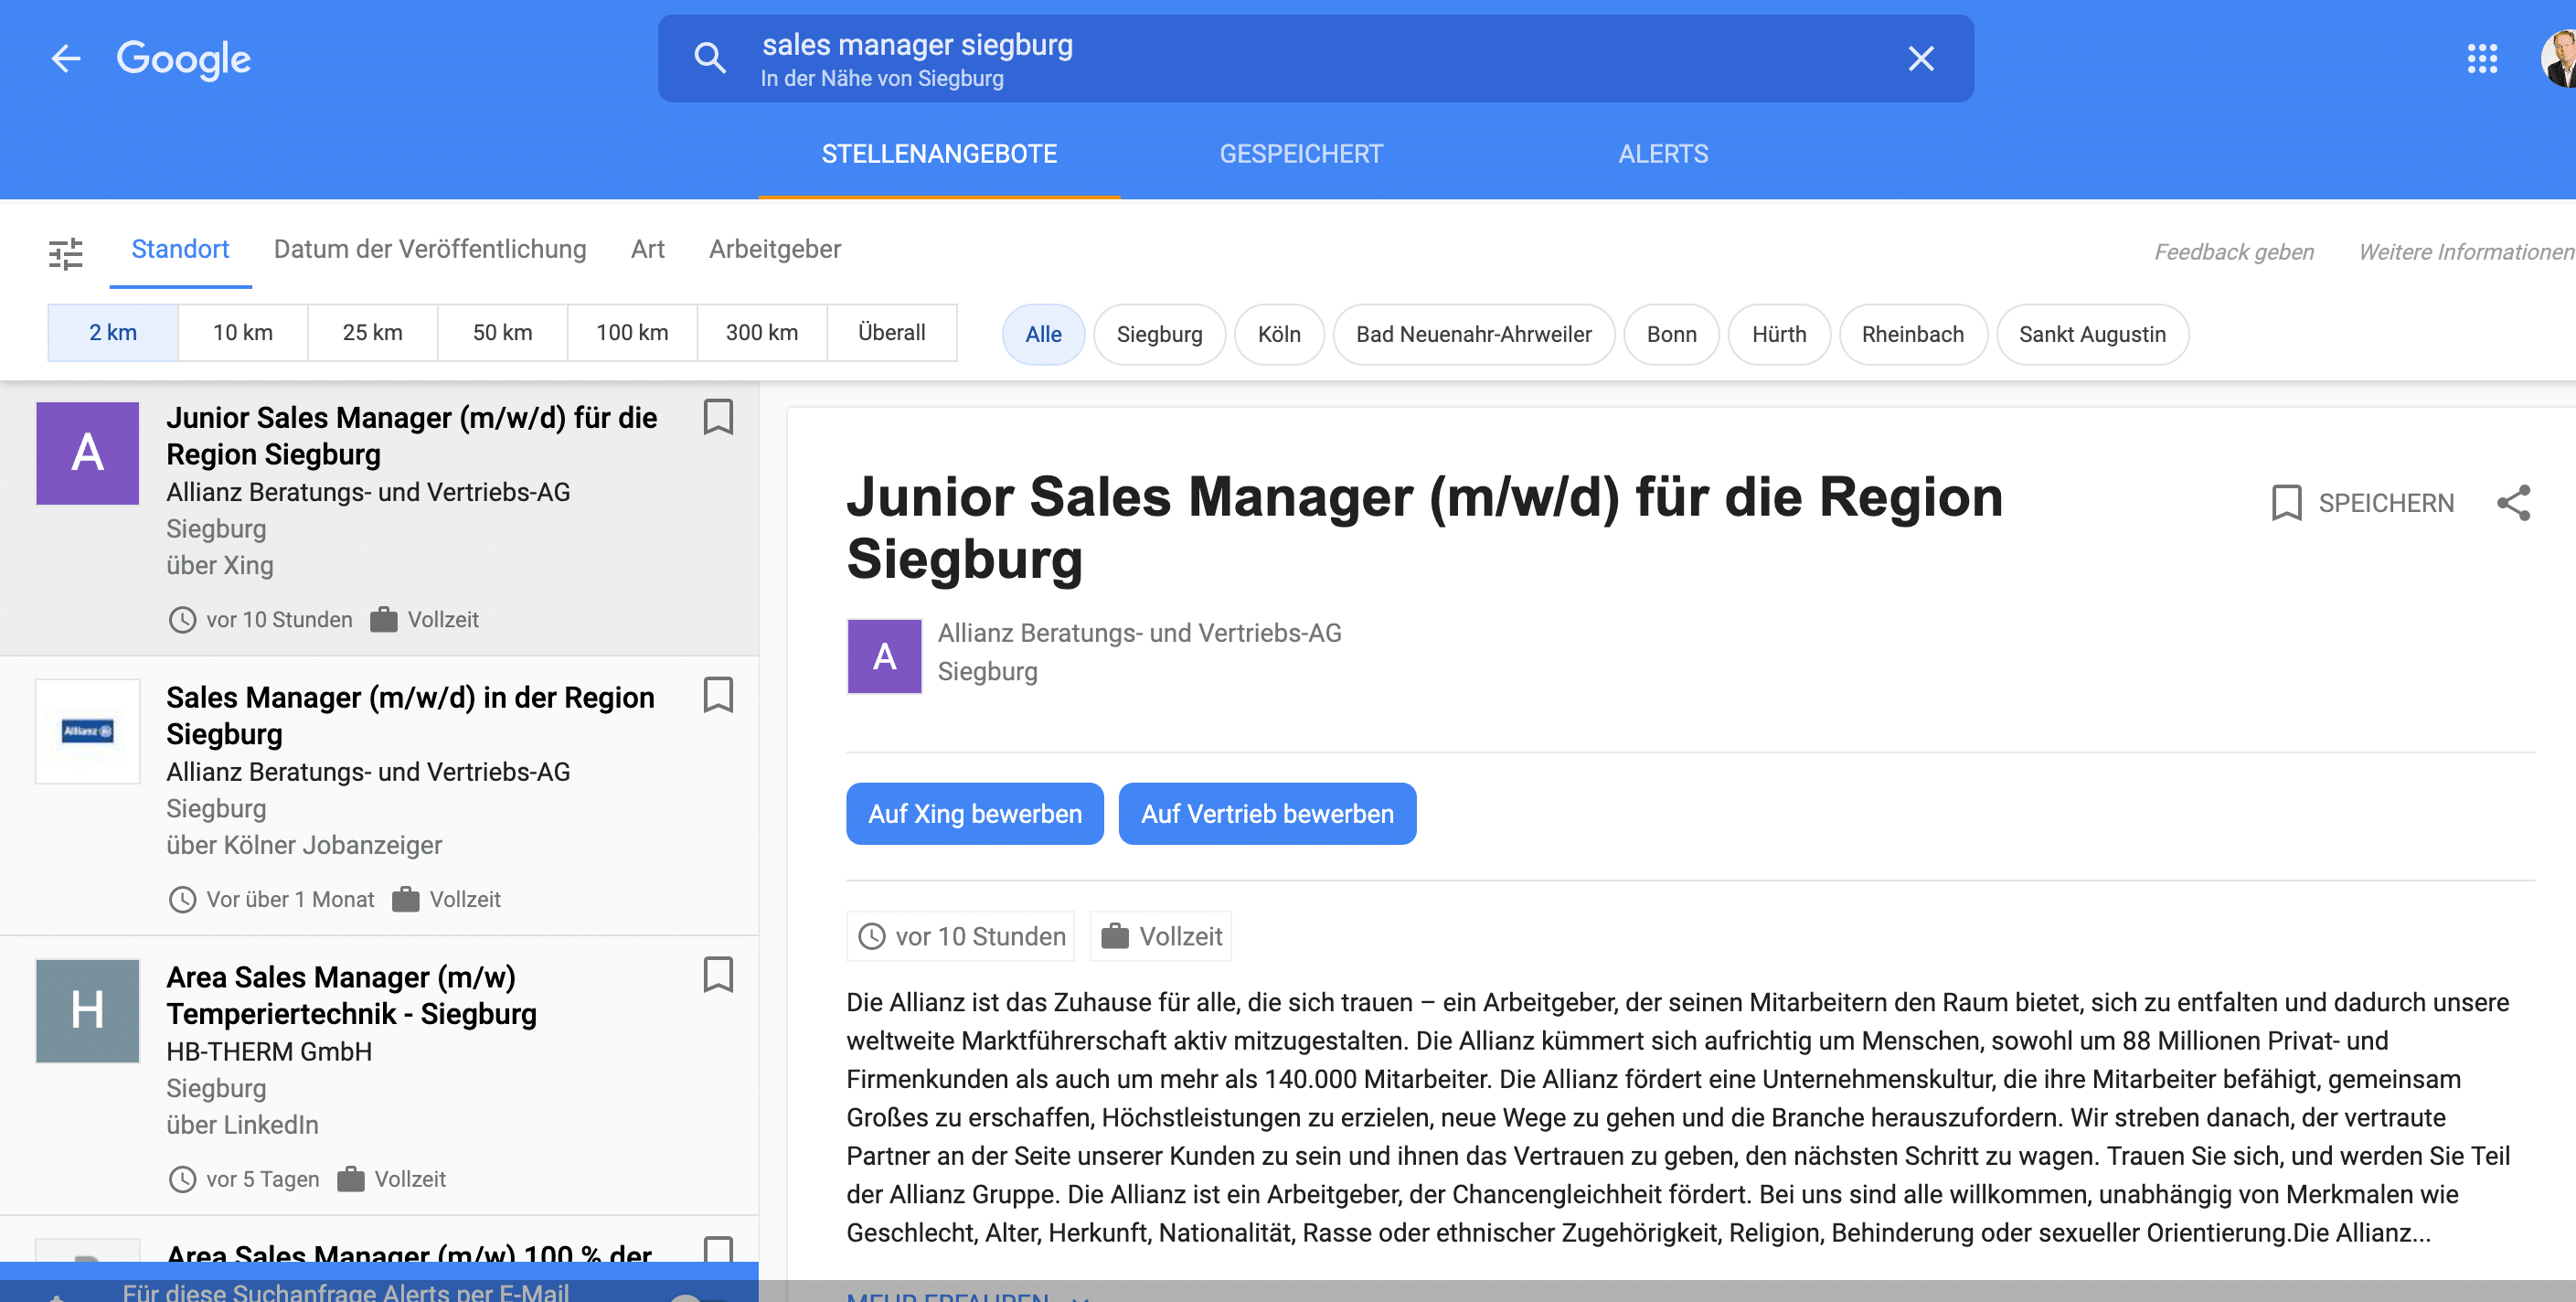
Task: Click the HB-THERM H logo tile
Action: (88, 1010)
